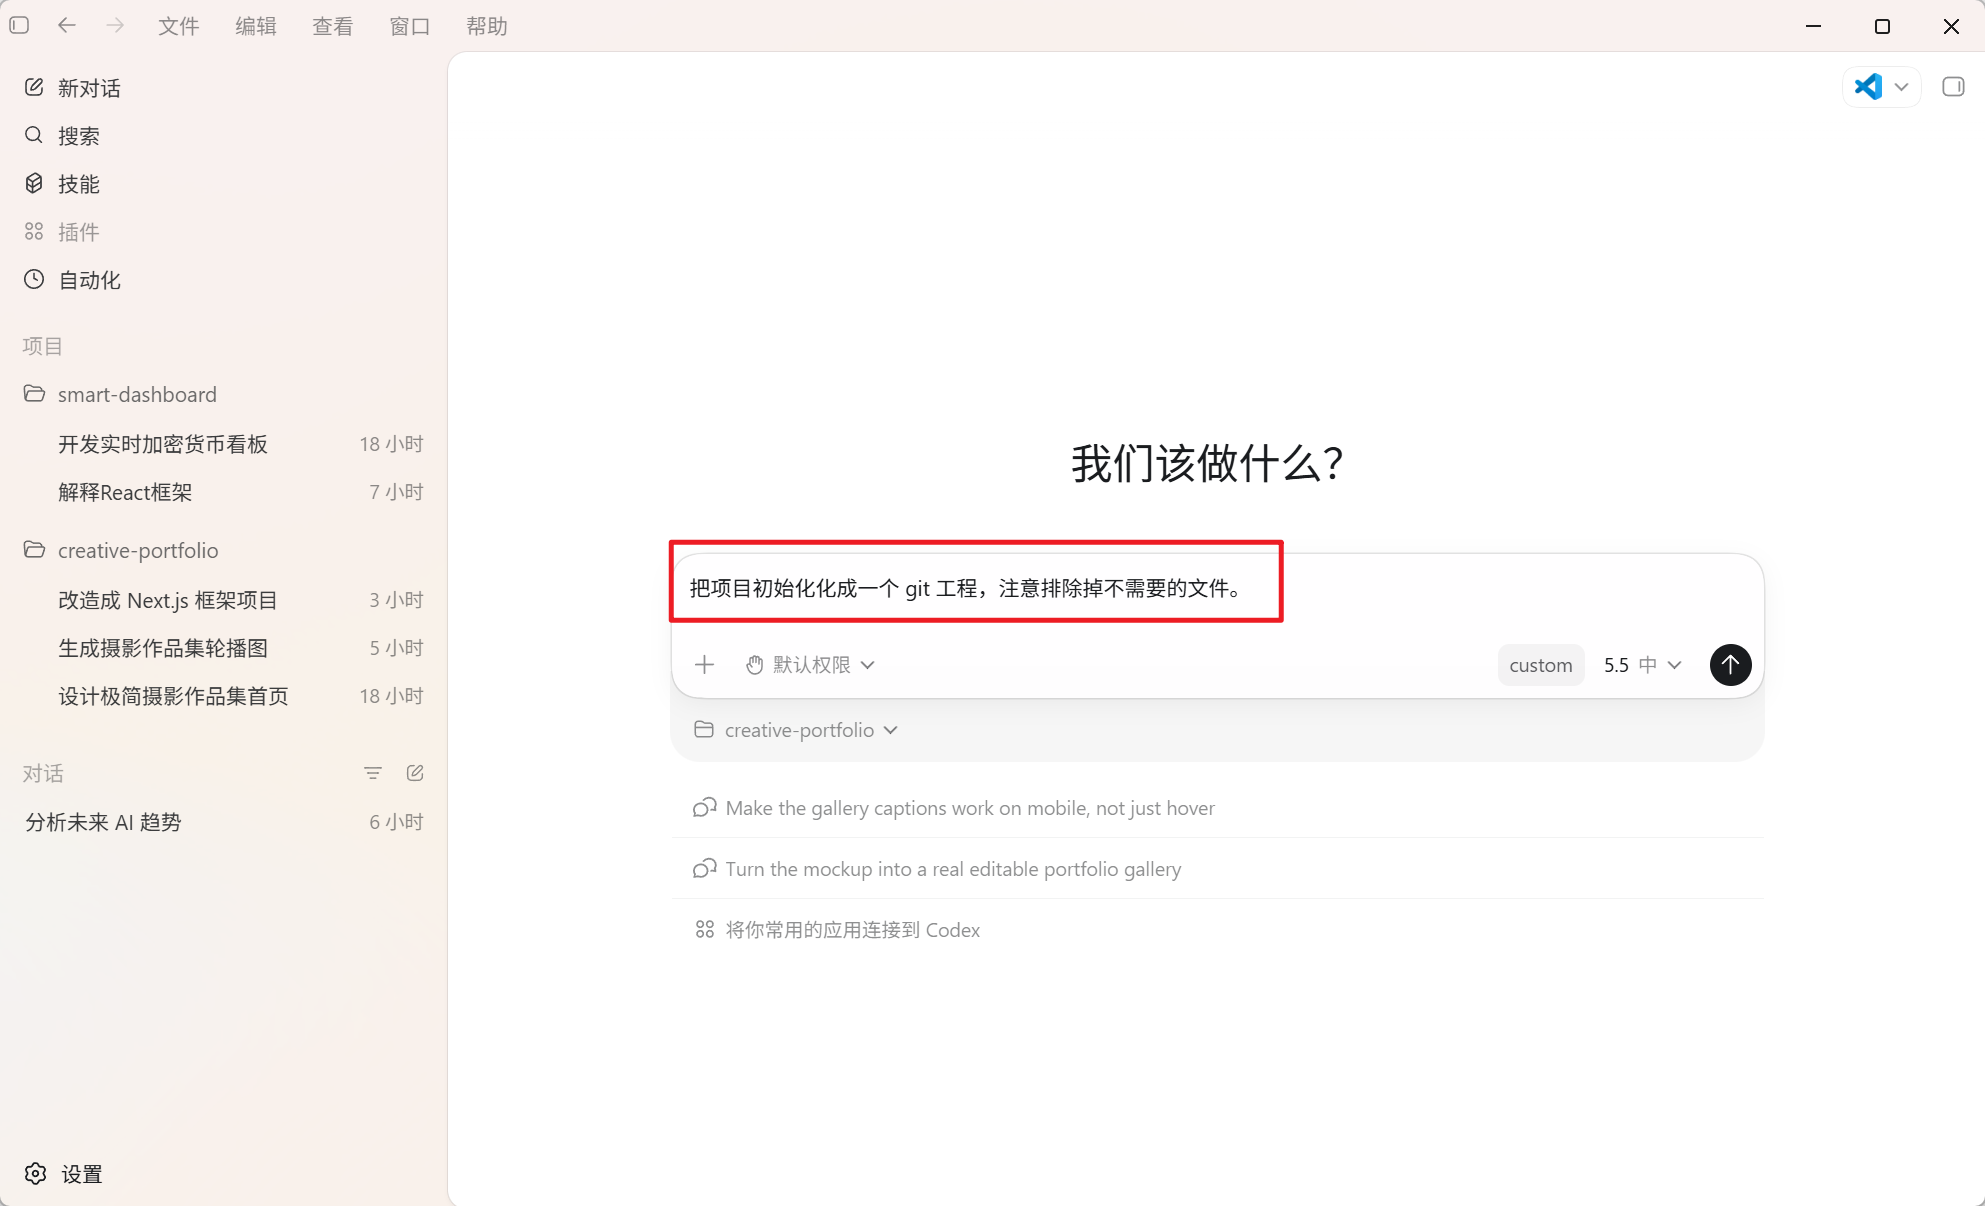Click the 3 小时 timestamp beside 改造成 Next.js
The height and width of the screenshot is (1206, 1985).
(x=397, y=600)
